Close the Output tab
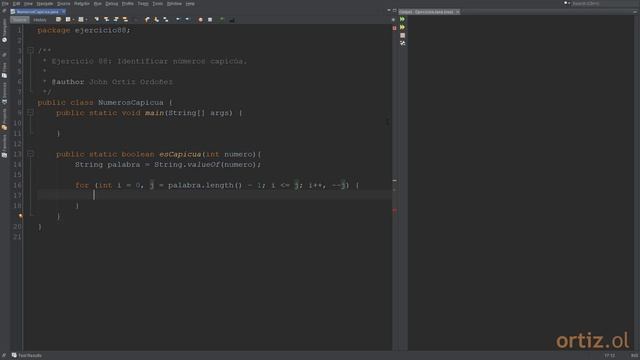This screenshot has height=360, width=640. click(458, 12)
